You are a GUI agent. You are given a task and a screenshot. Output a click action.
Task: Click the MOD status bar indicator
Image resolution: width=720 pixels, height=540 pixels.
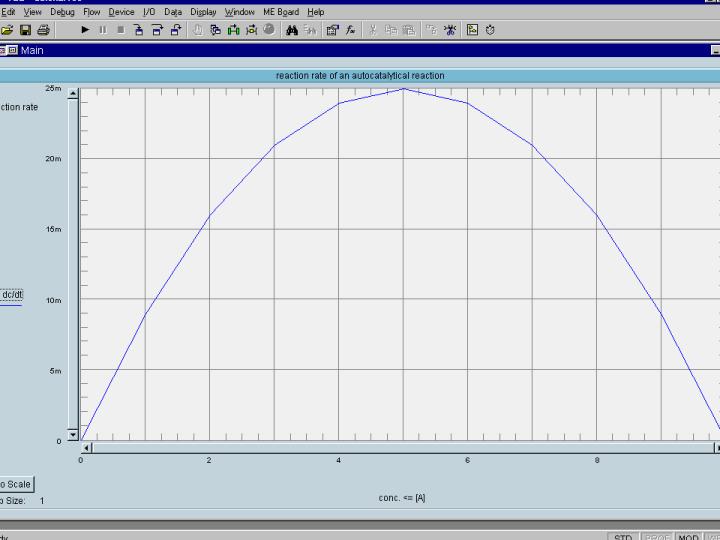tap(688, 537)
